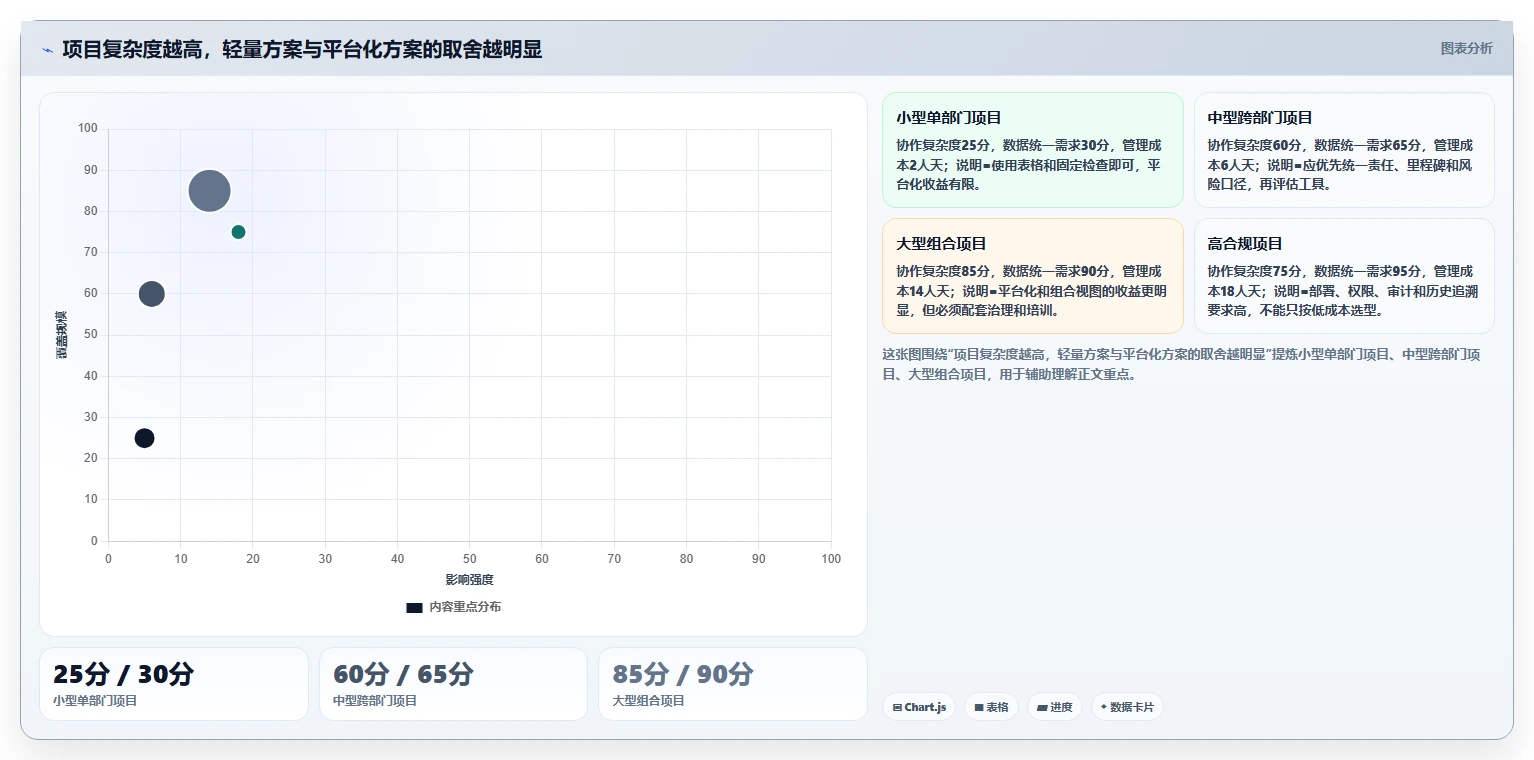Click the Chart.js tag chip
This screenshot has width=1534, height=760.
pyautogui.click(x=919, y=707)
